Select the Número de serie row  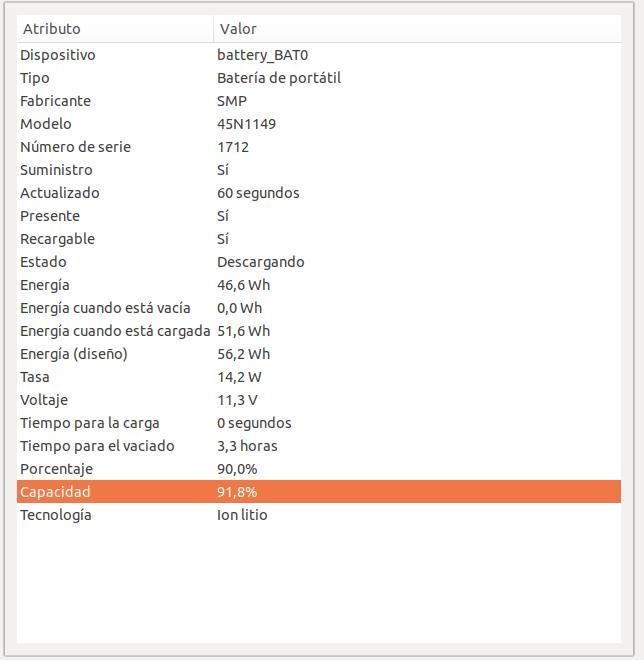point(319,147)
